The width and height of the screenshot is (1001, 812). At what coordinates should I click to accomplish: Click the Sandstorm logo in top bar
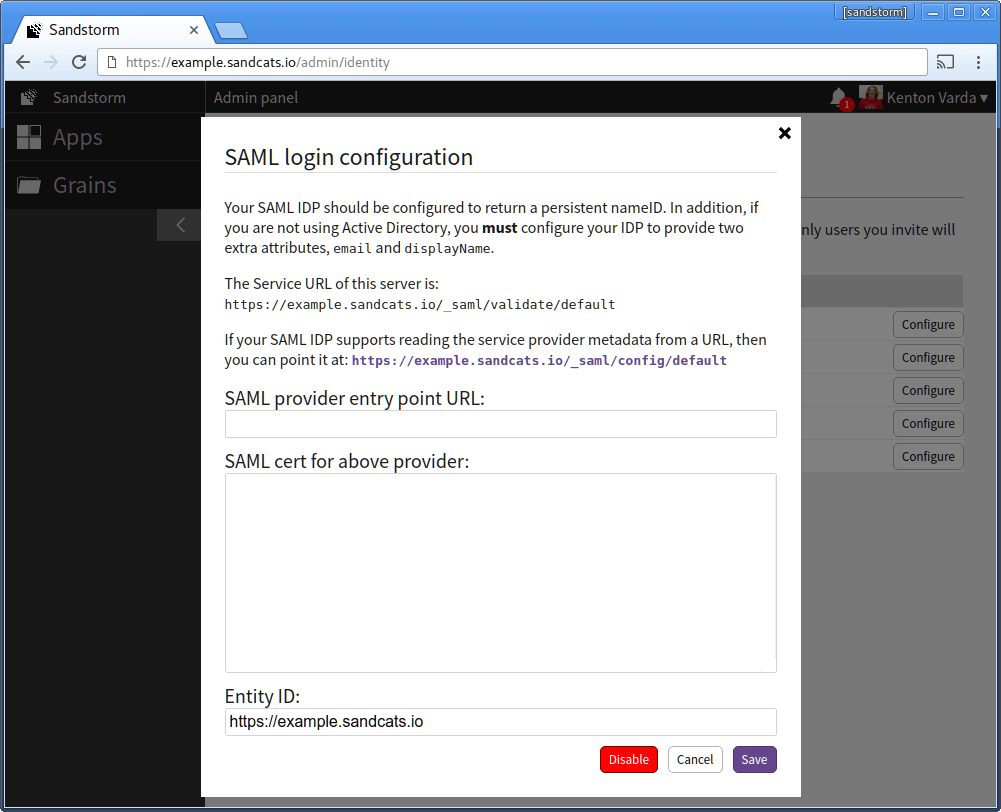click(29, 98)
